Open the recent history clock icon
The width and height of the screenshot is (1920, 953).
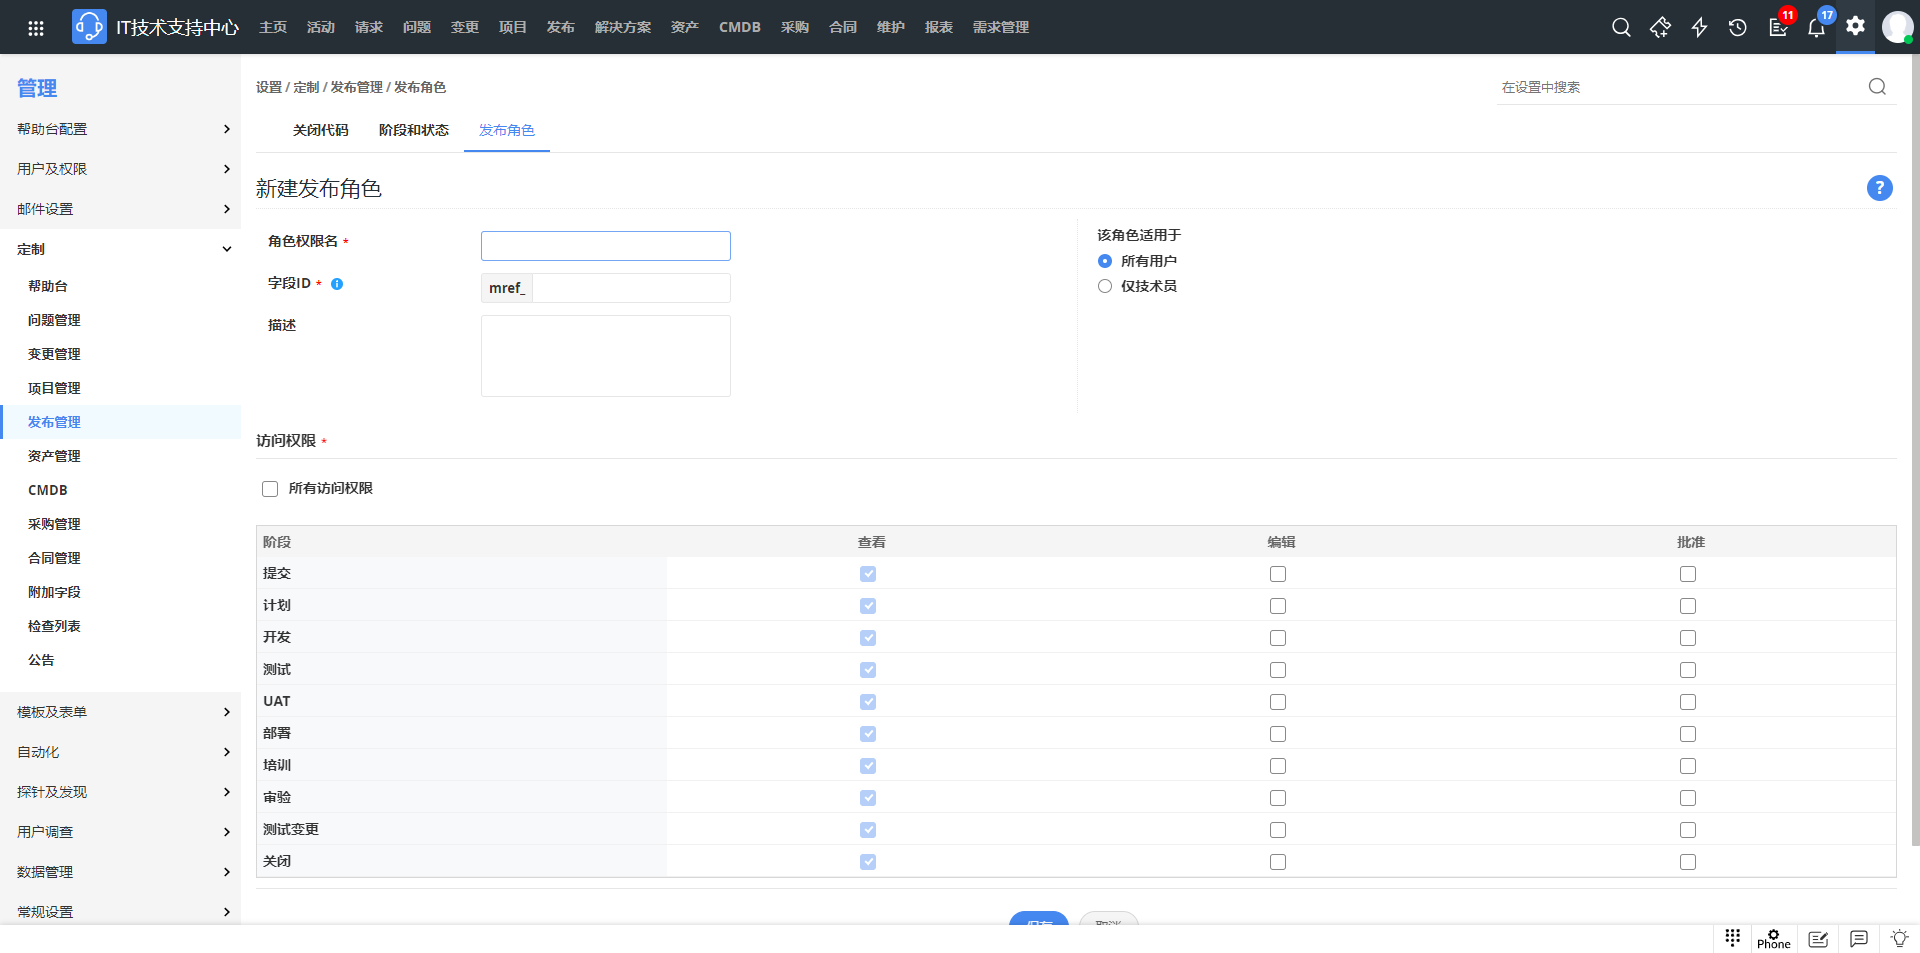[x=1738, y=28]
